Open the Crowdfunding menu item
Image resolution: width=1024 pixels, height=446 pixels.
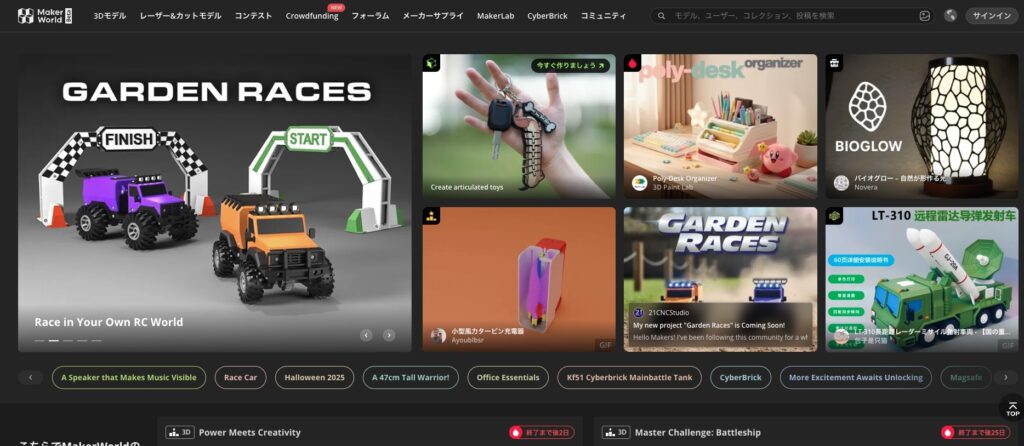point(311,16)
